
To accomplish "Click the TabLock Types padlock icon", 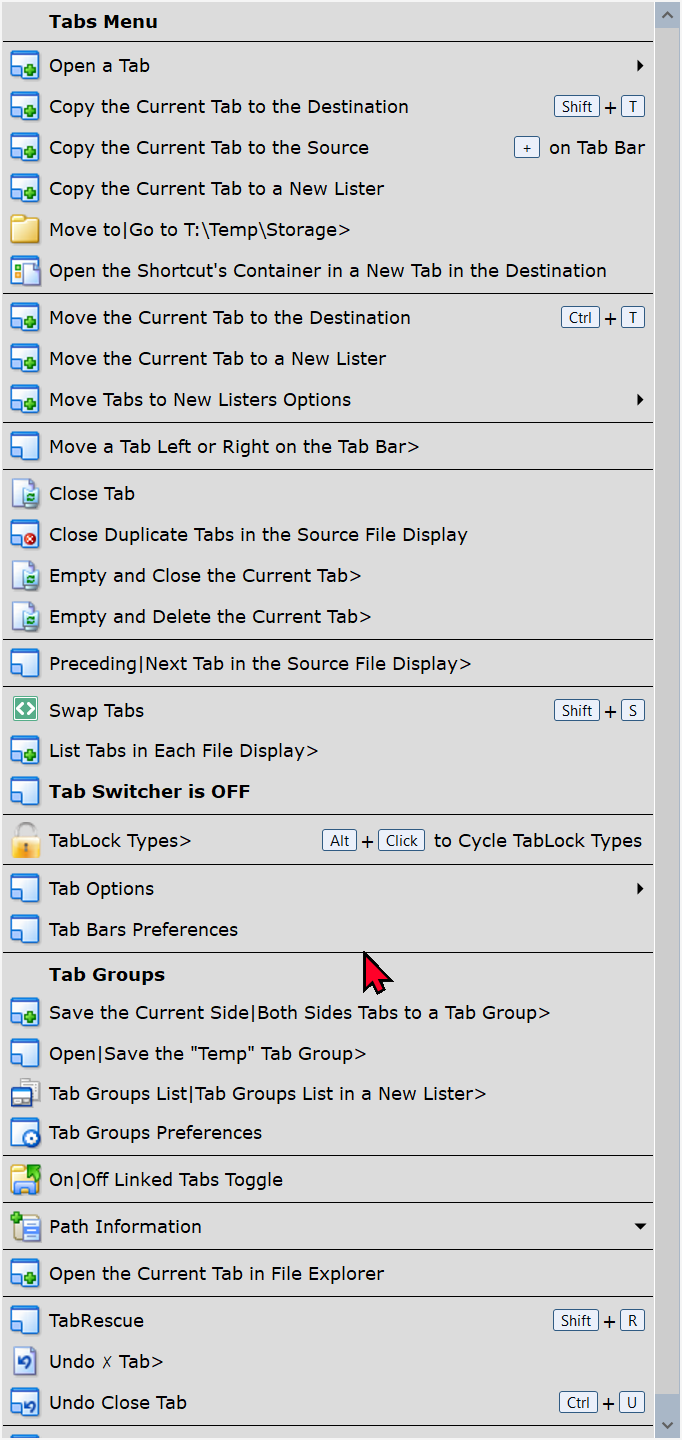I will 24,840.
